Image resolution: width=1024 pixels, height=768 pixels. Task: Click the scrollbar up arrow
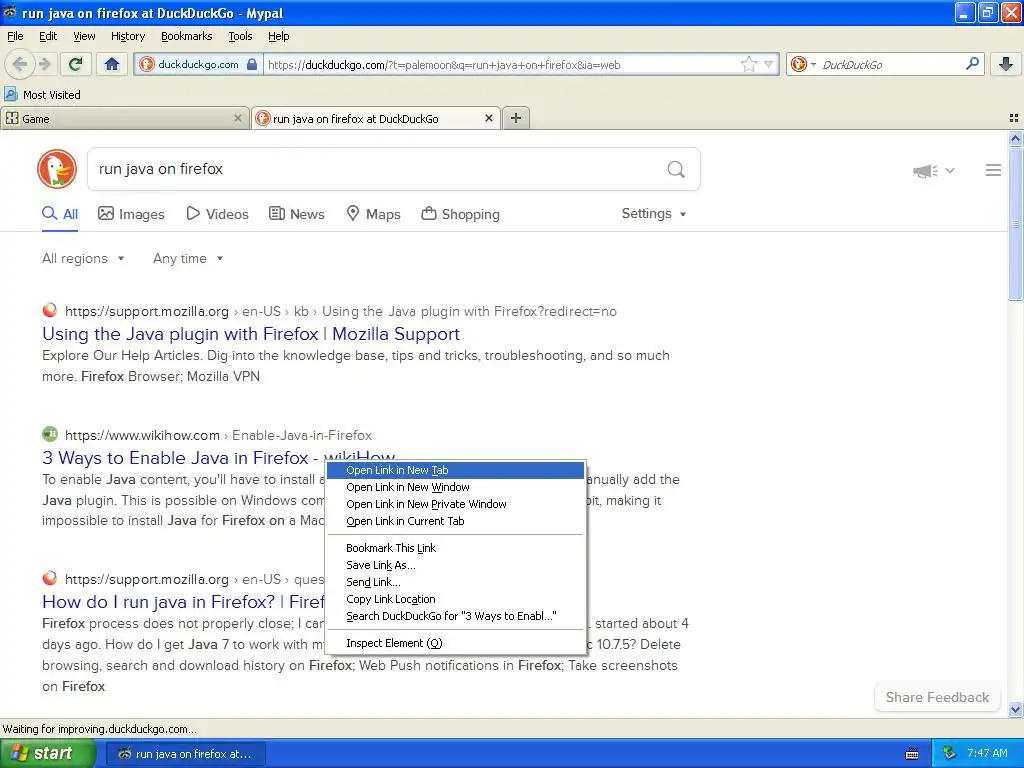coord(1015,138)
